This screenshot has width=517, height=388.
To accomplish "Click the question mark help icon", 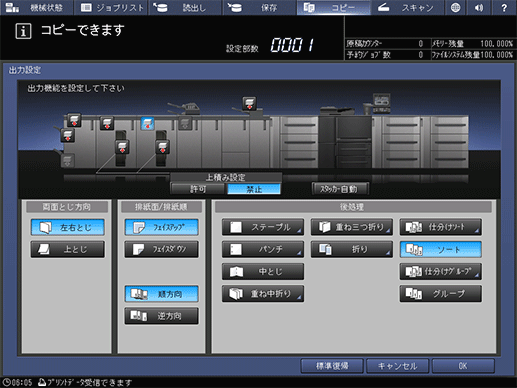I will pyautogui.click(x=504, y=7).
